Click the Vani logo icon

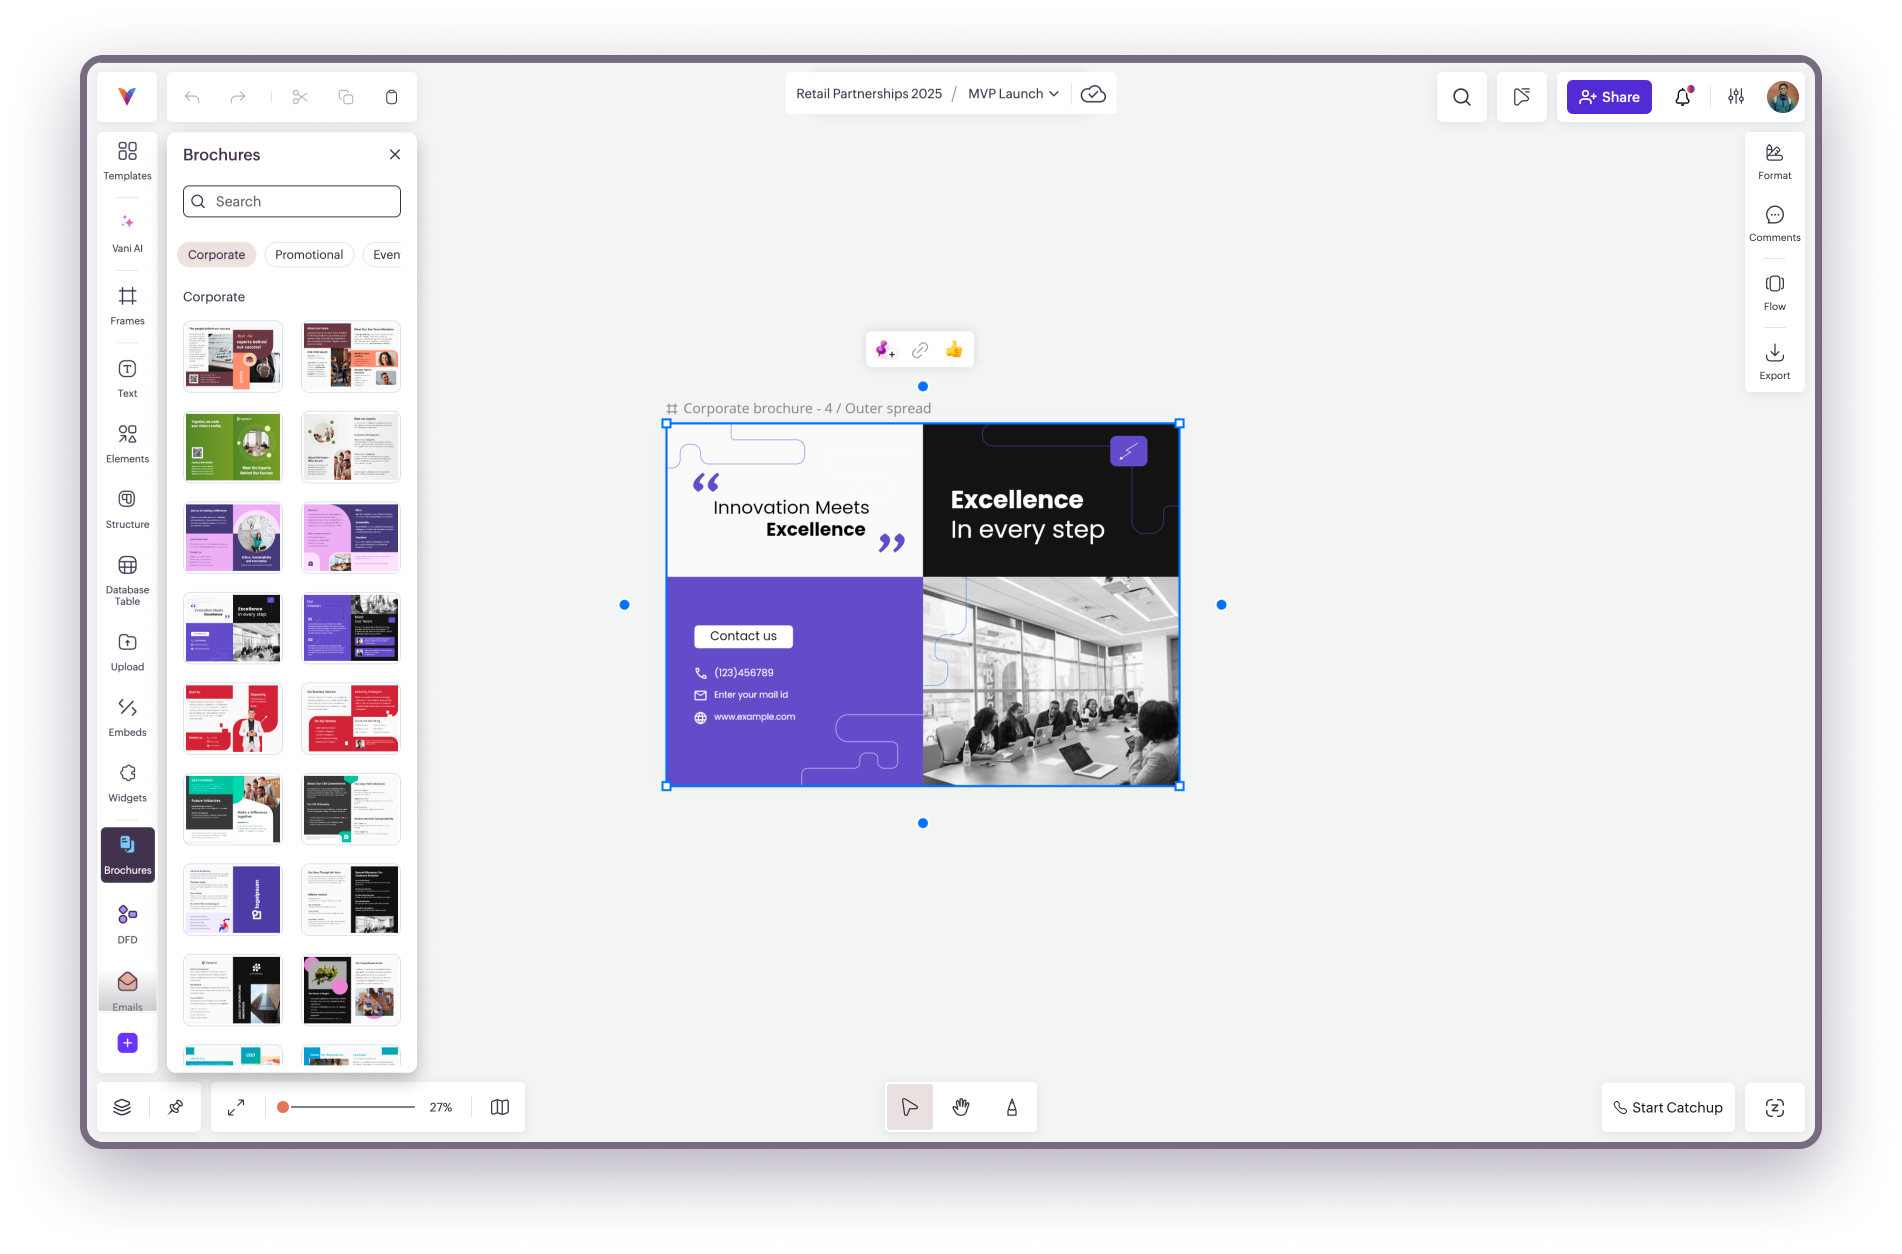click(x=127, y=97)
